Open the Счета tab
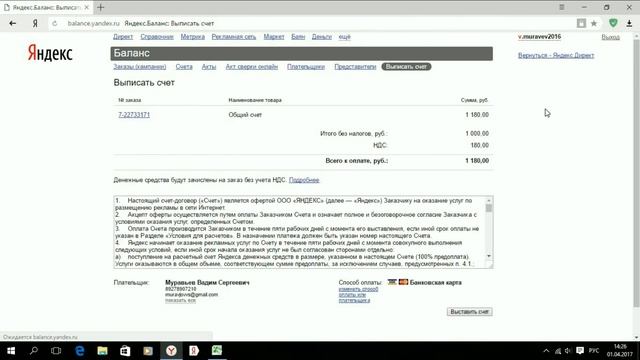 point(184,67)
